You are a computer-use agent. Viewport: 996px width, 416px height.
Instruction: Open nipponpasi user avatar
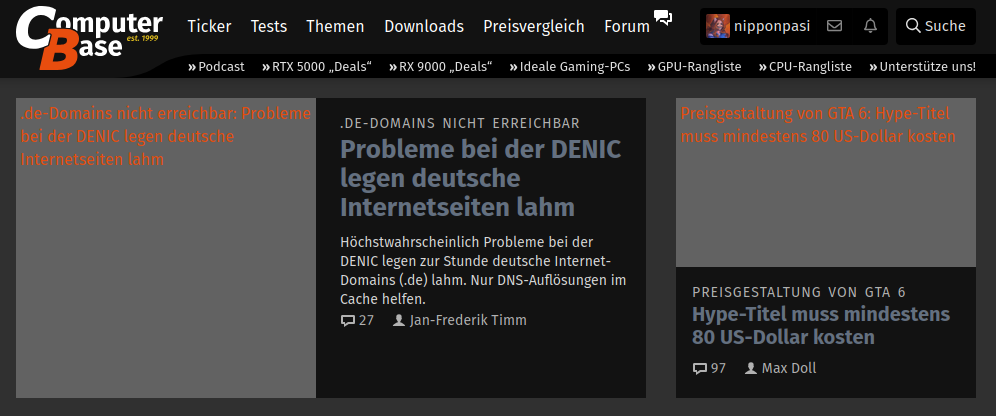click(718, 26)
